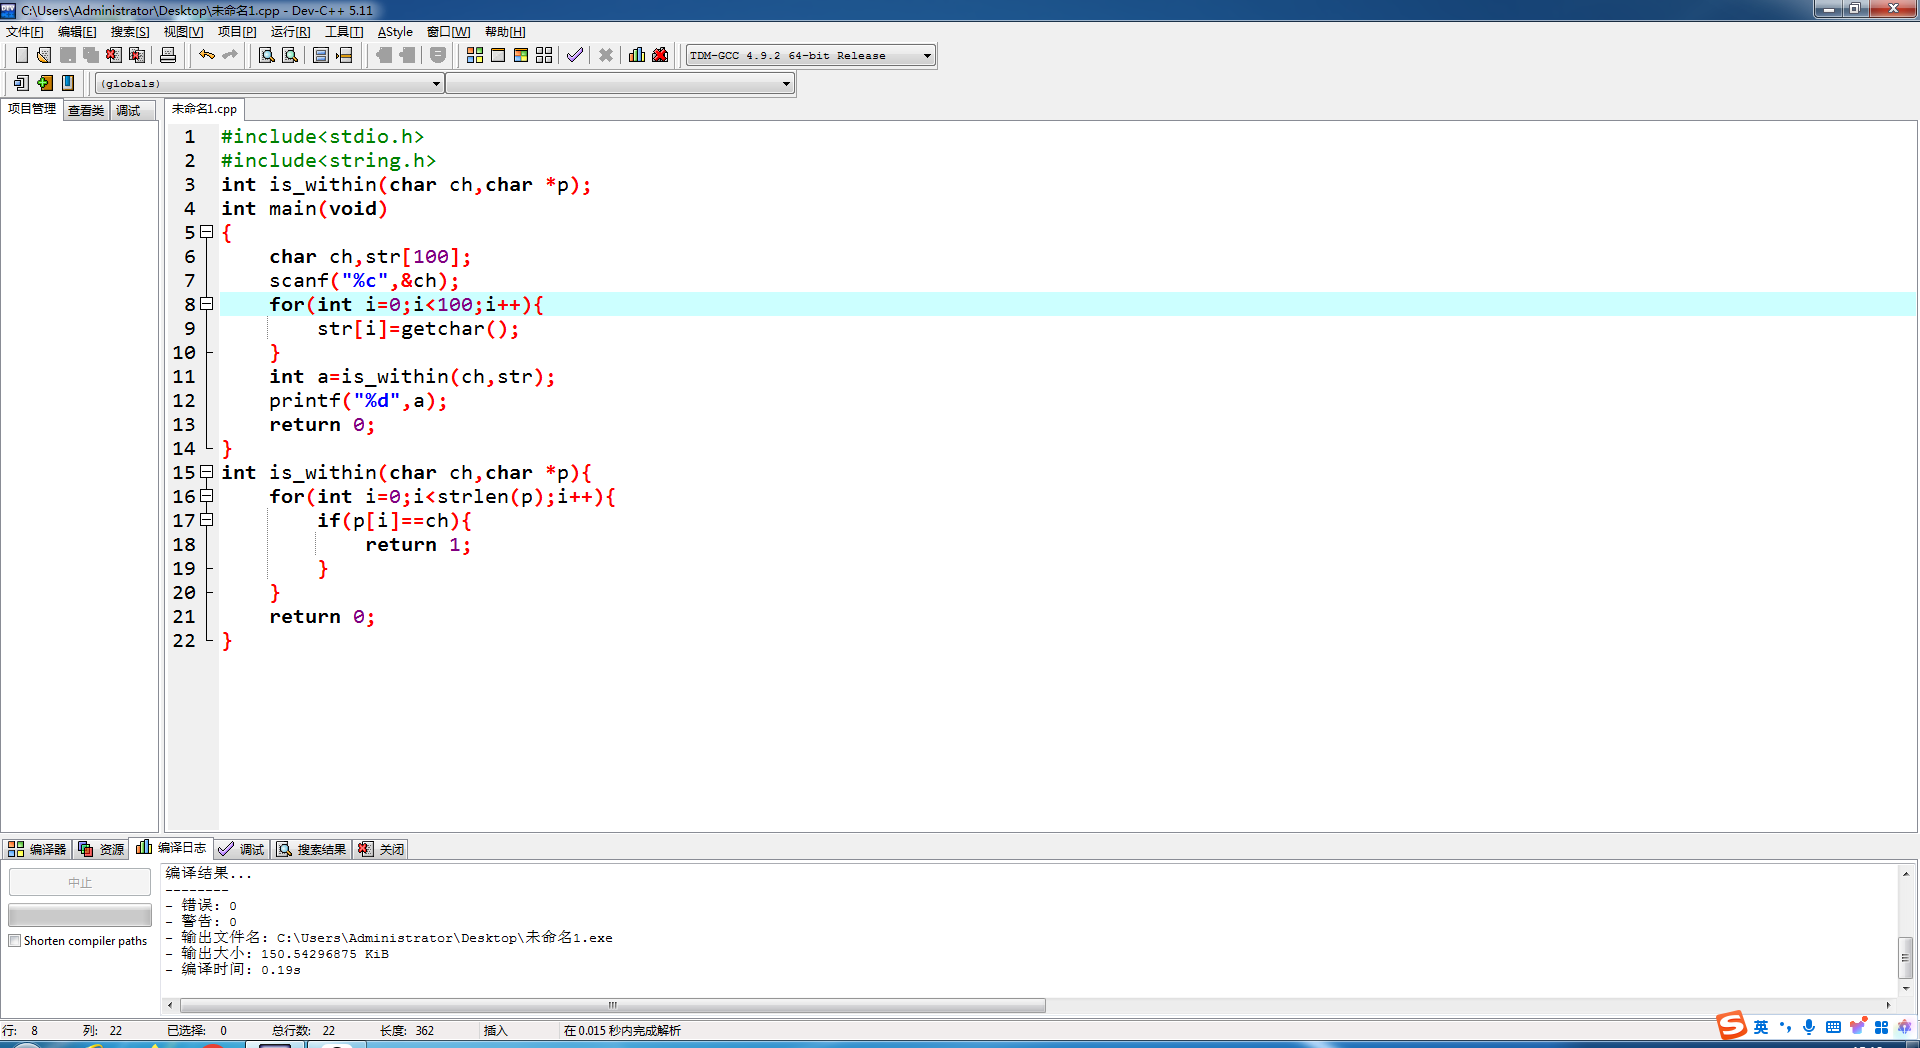Image resolution: width=1920 pixels, height=1048 pixels.
Task: Click the compile log scroll right arrow
Action: (x=1888, y=1005)
